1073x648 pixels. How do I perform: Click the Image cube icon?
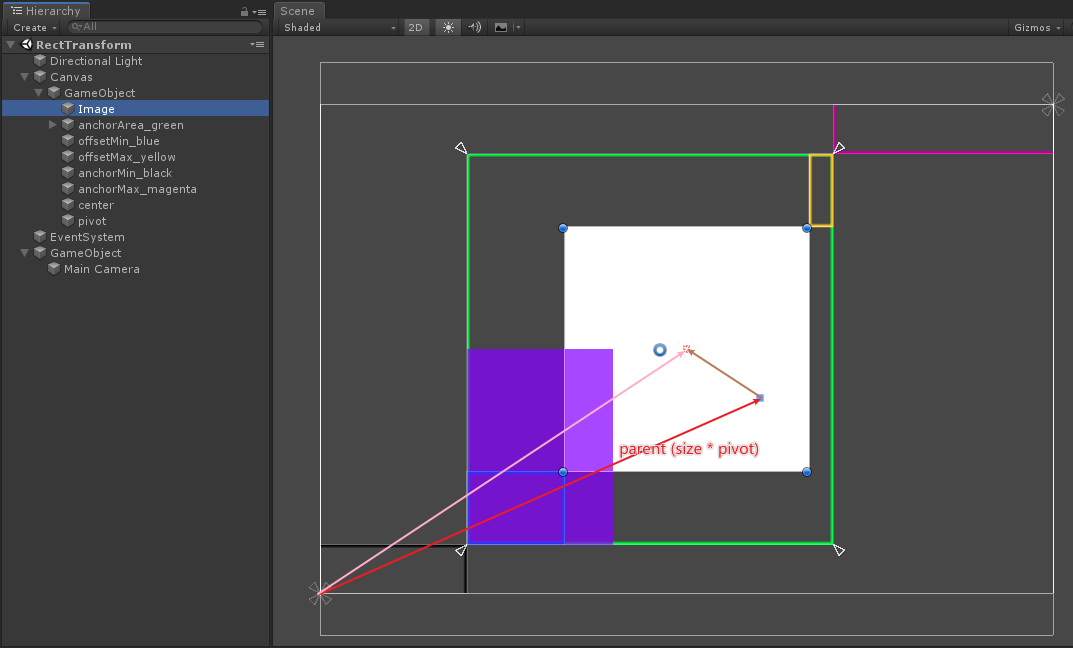point(68,108)
